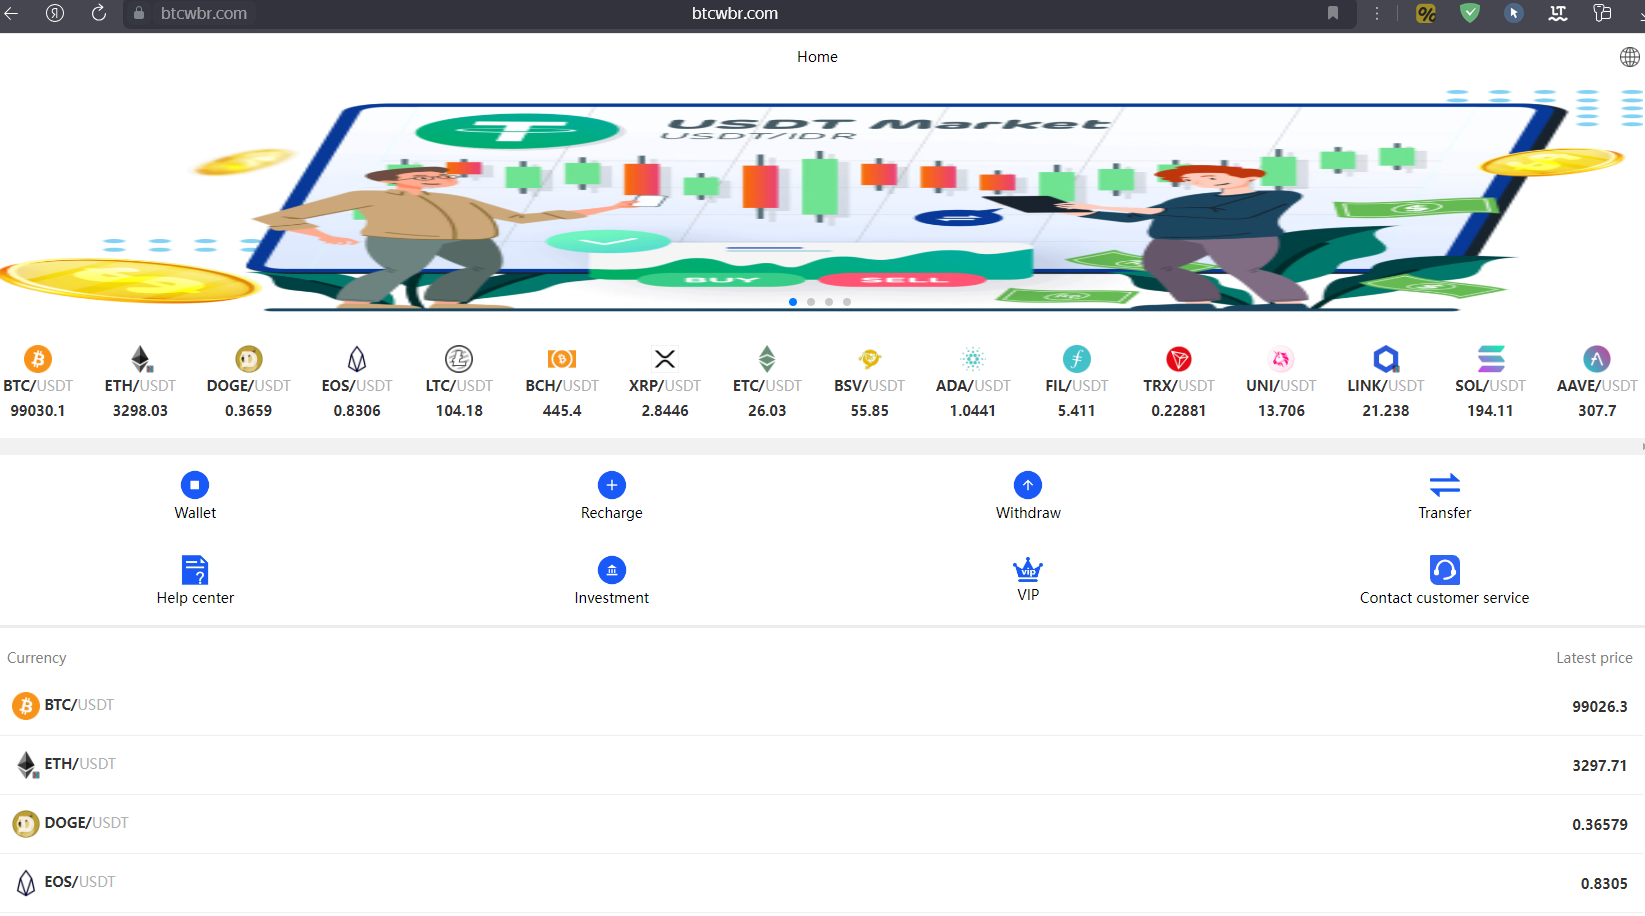Click the TRX/USDT ticker icon
The width and height of the screenshot is (1645, 916).
(x=1179, y=358)
